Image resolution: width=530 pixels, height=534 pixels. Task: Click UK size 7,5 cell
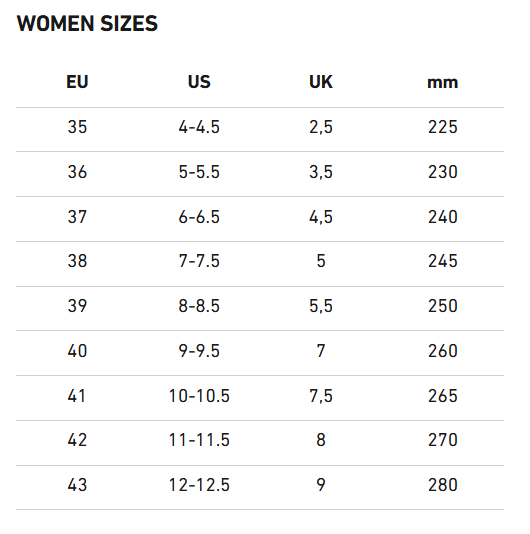pyautogui.click(x=321, y=396)
